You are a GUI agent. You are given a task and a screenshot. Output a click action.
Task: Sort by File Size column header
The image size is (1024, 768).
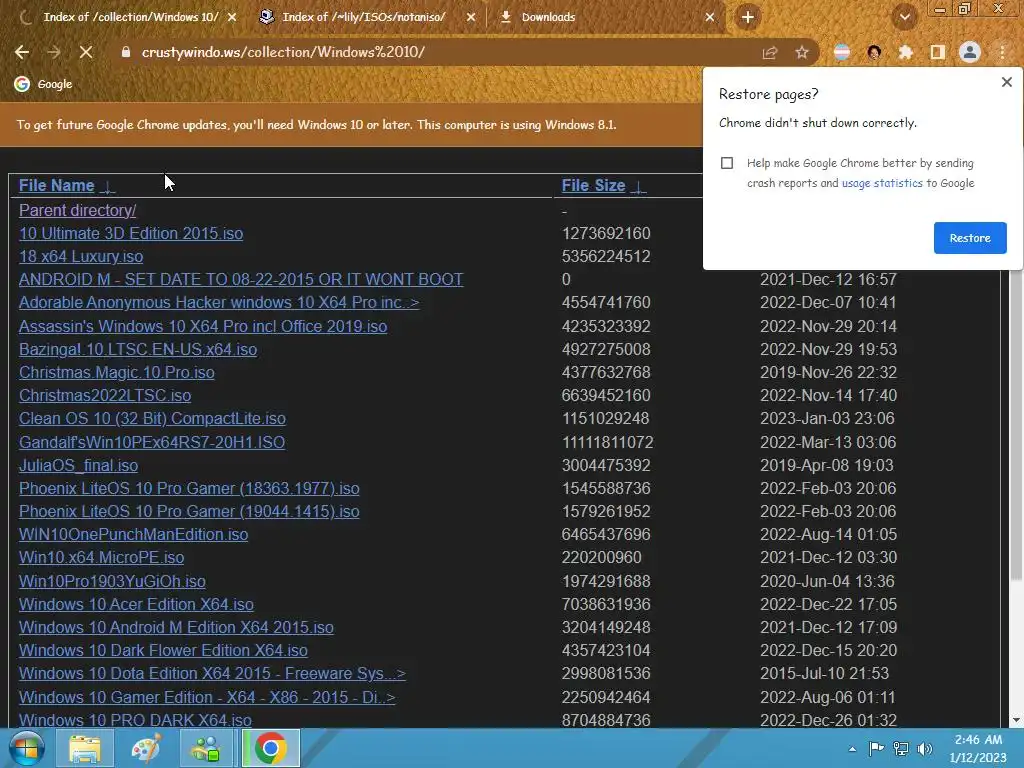click(x=594, y=185)
